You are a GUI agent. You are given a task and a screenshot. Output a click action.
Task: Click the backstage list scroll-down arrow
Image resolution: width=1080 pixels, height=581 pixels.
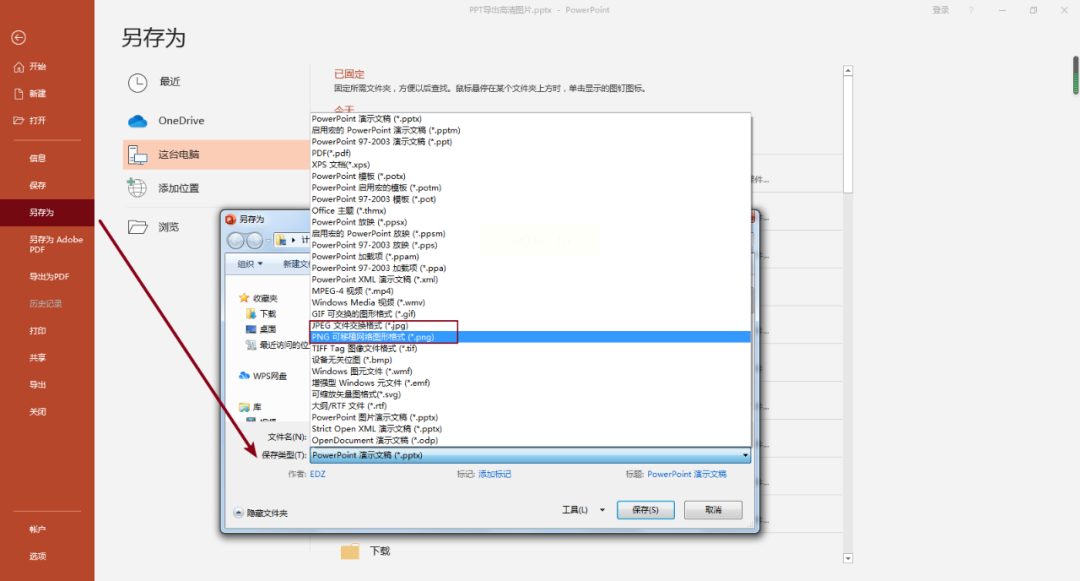coord(848,559)
